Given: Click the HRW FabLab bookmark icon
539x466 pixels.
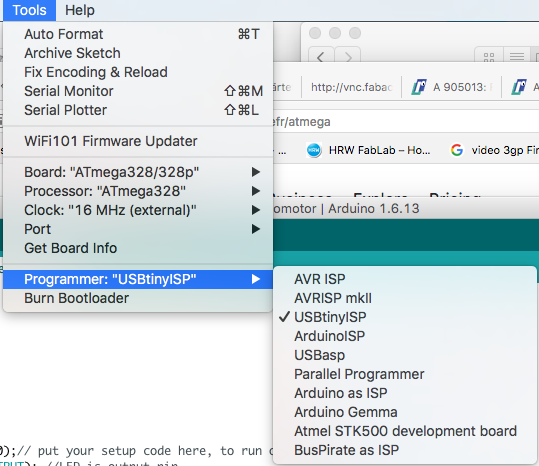Looking at the screenshot, I should tap(314, 150).
